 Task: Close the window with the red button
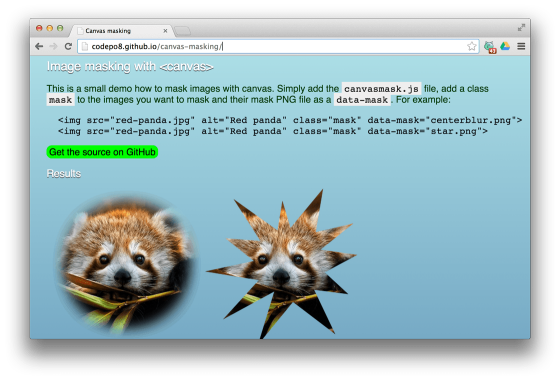tap(39, 28)
